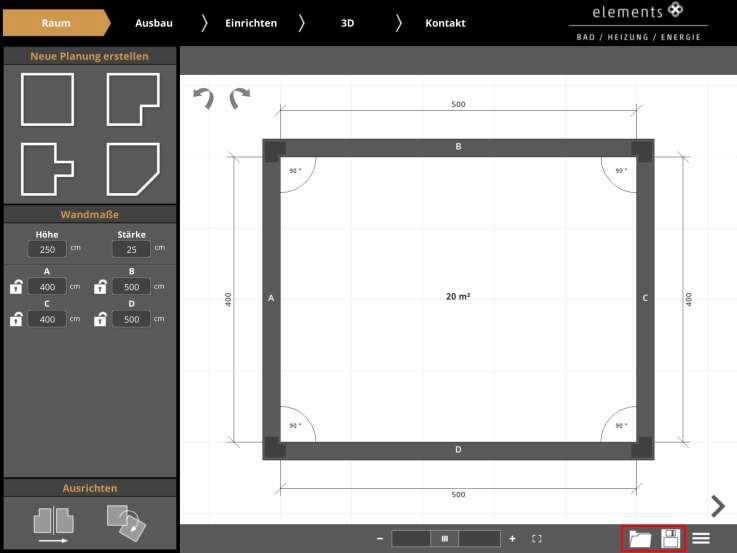This screenshot has height=553, width=737.
Task: Click the next step chevron arrow
Action: coord(718,506)
